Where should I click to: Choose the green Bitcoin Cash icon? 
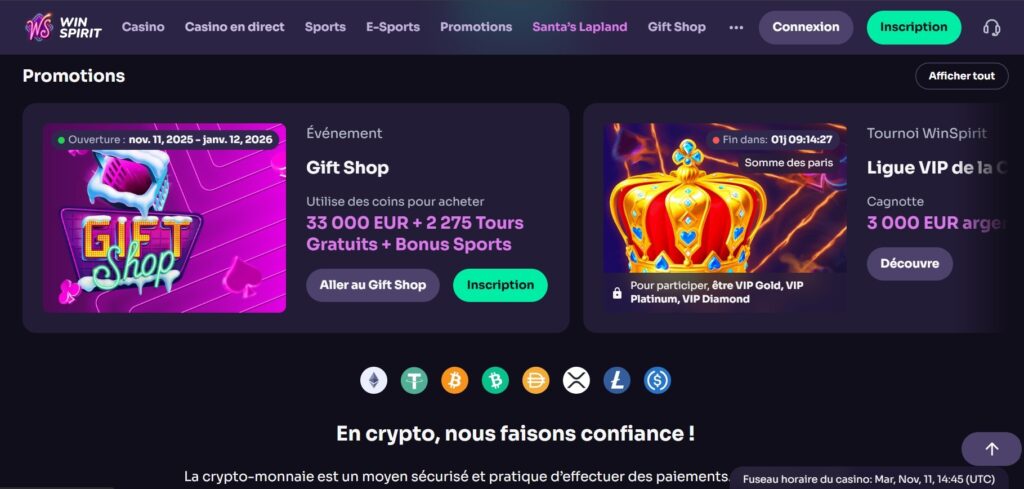(x=495, y=380)
